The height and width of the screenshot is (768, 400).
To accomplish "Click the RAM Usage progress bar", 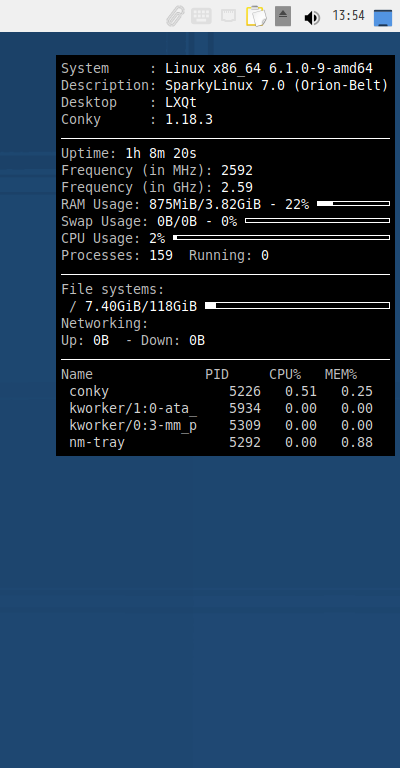I will [353, 203].
